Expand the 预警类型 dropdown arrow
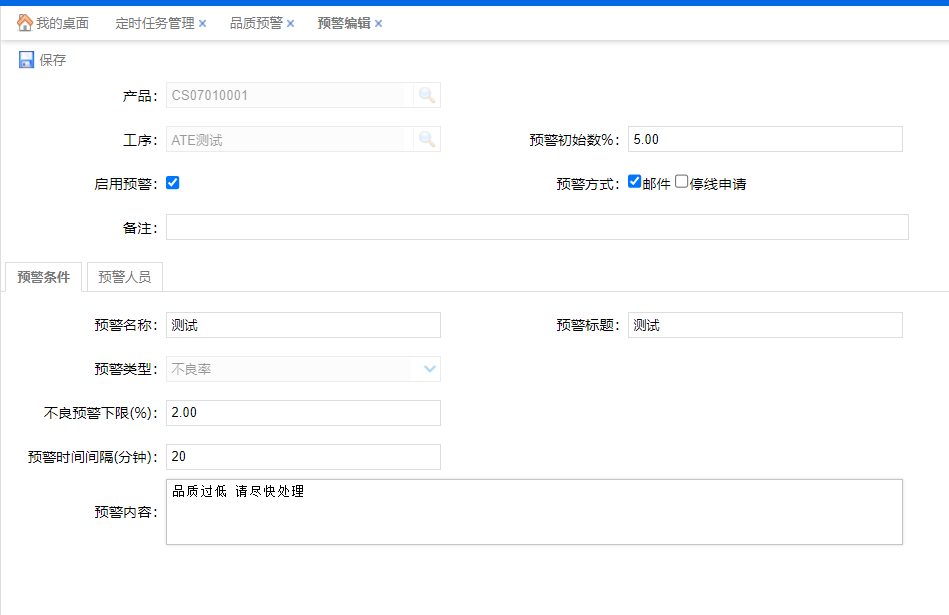The height and width of the screenshot is (615, 949). 429,369
